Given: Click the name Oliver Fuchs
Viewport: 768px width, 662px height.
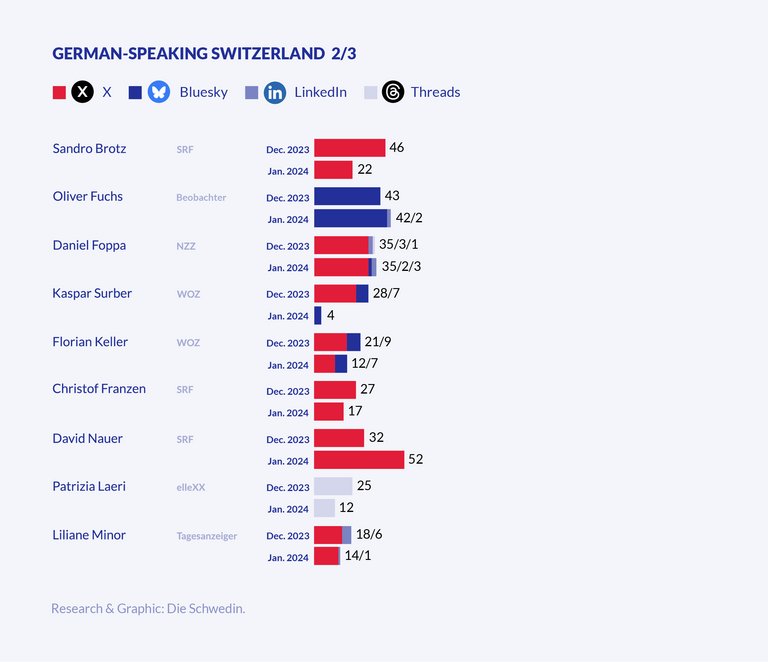Looking at the screenshot, I should 87,196.
